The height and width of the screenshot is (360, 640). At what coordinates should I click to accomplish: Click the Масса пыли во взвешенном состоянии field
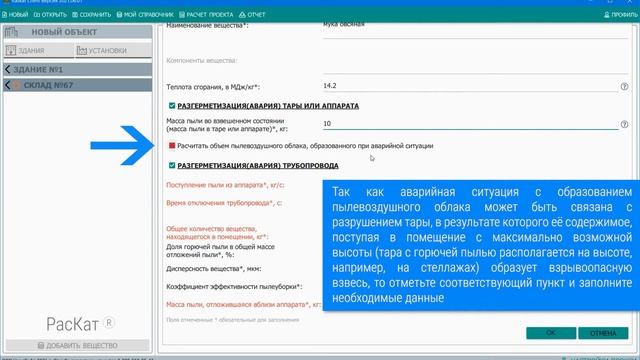470,124
